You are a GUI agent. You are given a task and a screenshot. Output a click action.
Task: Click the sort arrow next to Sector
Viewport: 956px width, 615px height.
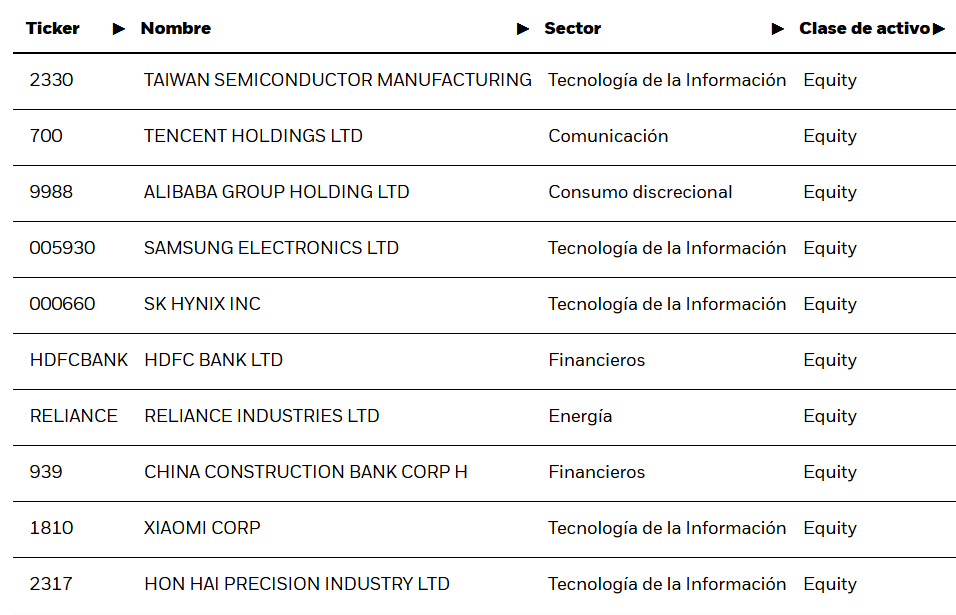coord(778,29)
